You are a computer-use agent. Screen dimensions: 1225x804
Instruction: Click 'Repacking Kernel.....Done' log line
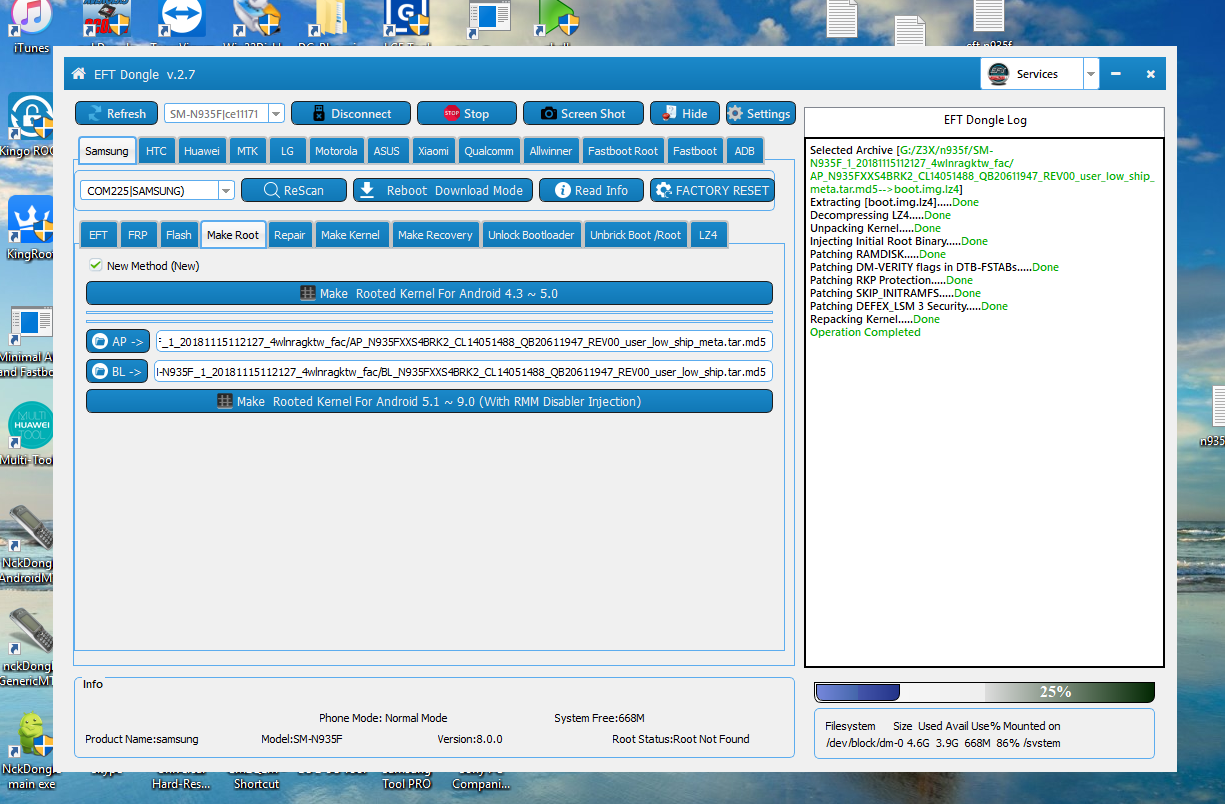pos(875,319)
